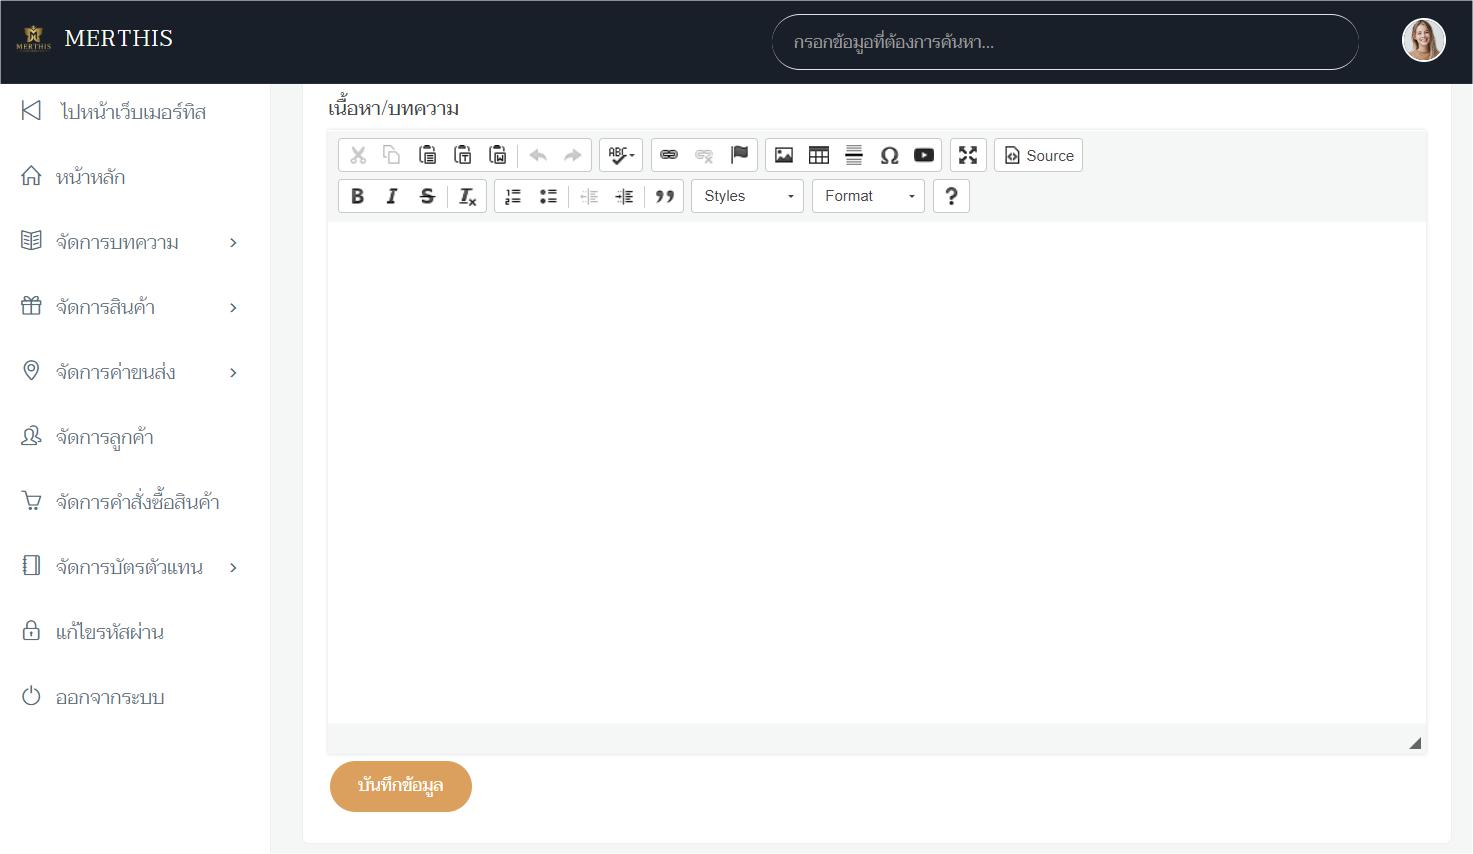Maximize the editor to fullscreen
Image resolution: width=1473 pixels, height=854 pixels.
click(x=968, y=155)
